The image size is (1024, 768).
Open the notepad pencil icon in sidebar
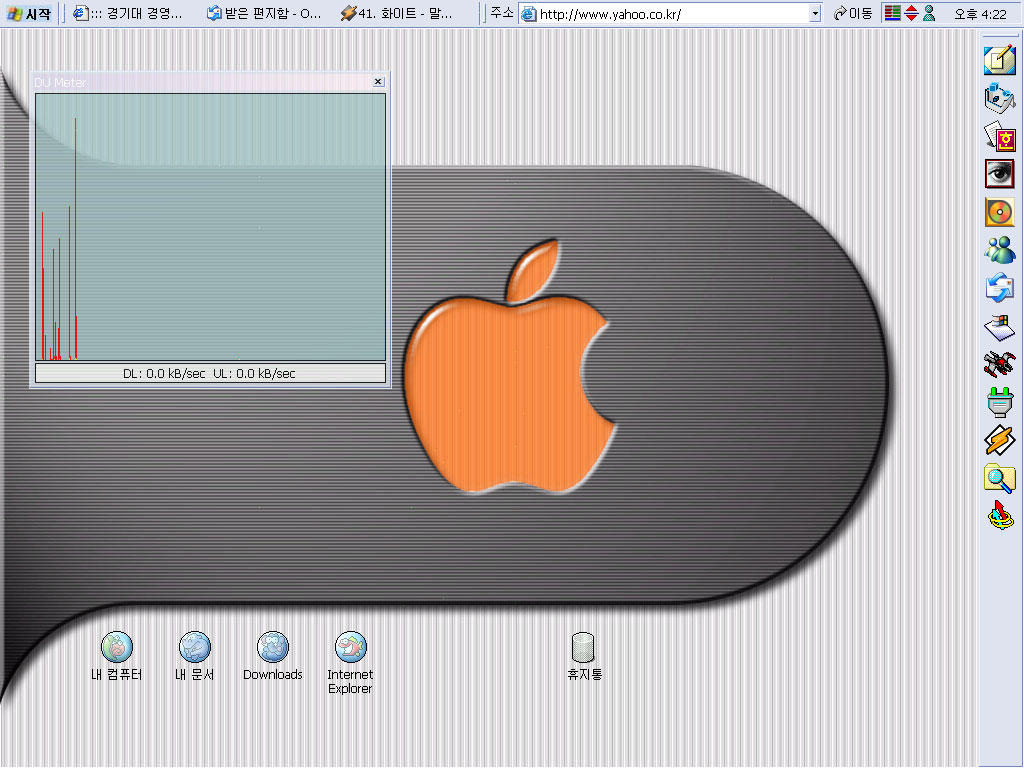tap(999, 60)
